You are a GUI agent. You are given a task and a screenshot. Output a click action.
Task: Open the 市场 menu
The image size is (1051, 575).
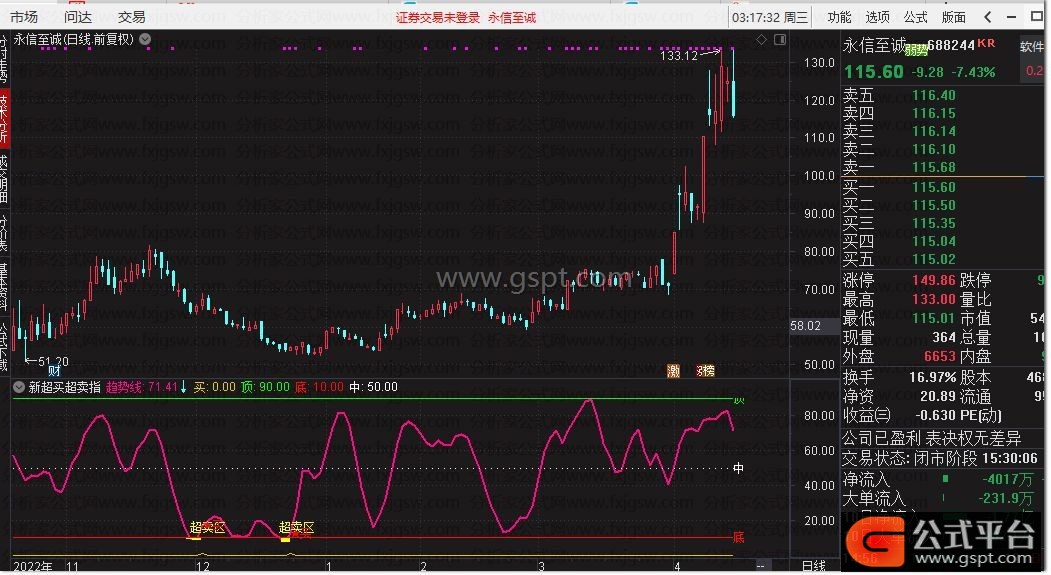point(24,17)
